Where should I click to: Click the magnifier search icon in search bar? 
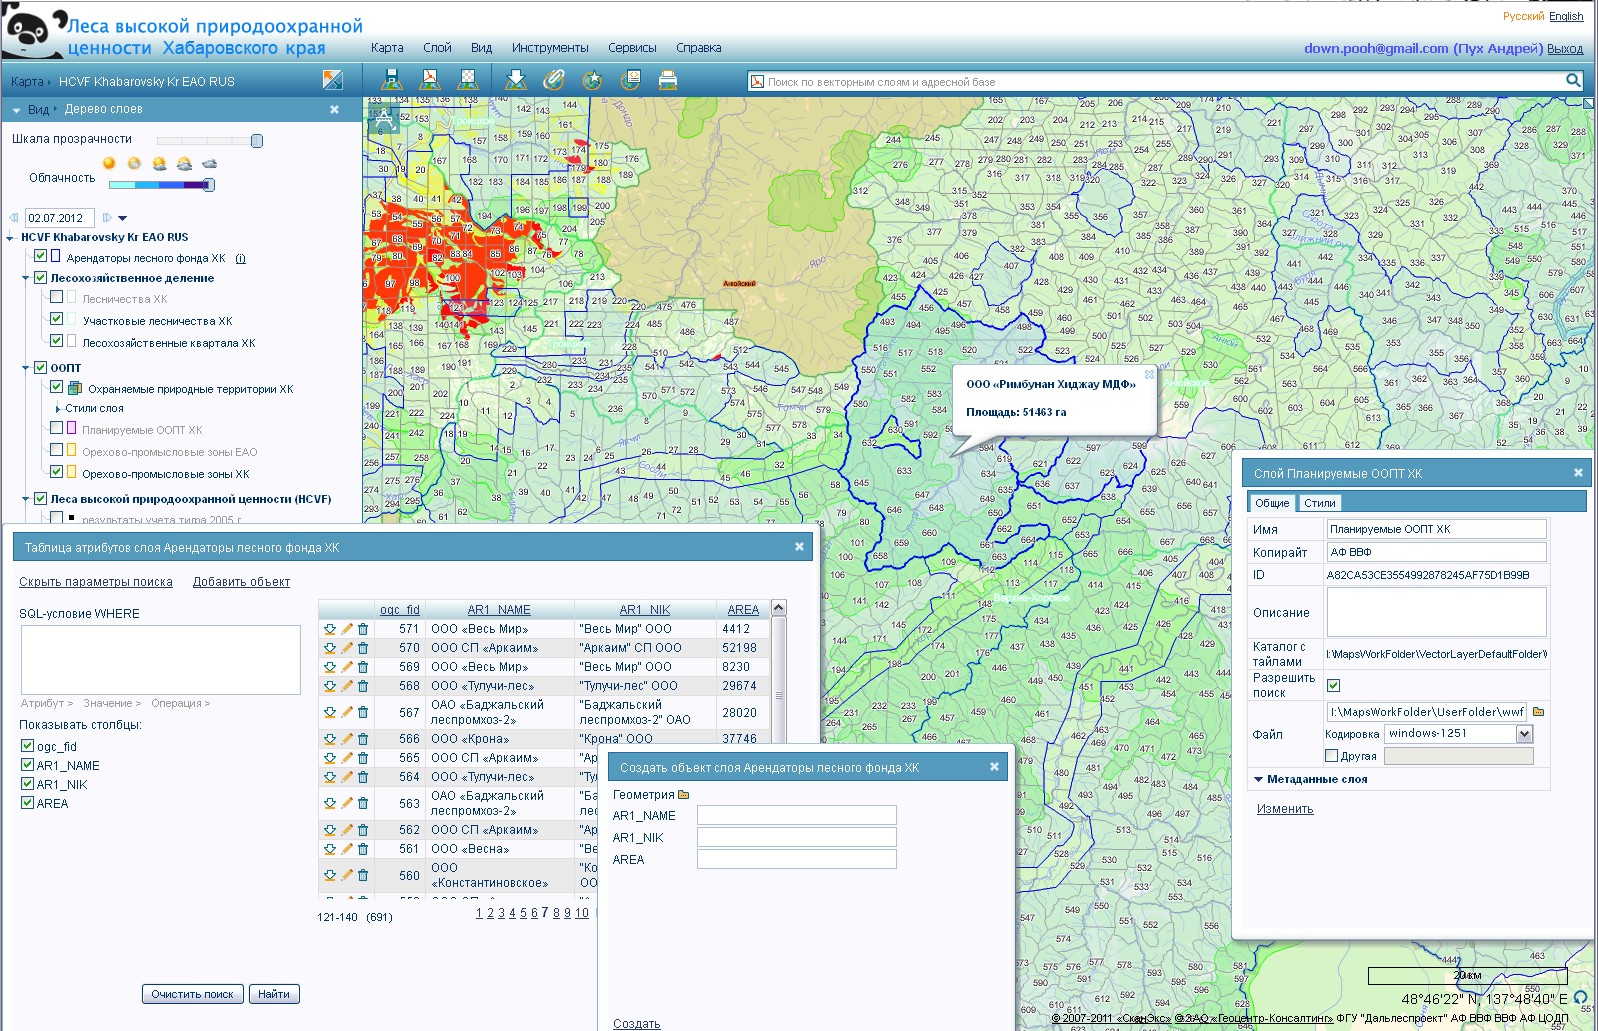1573,81
